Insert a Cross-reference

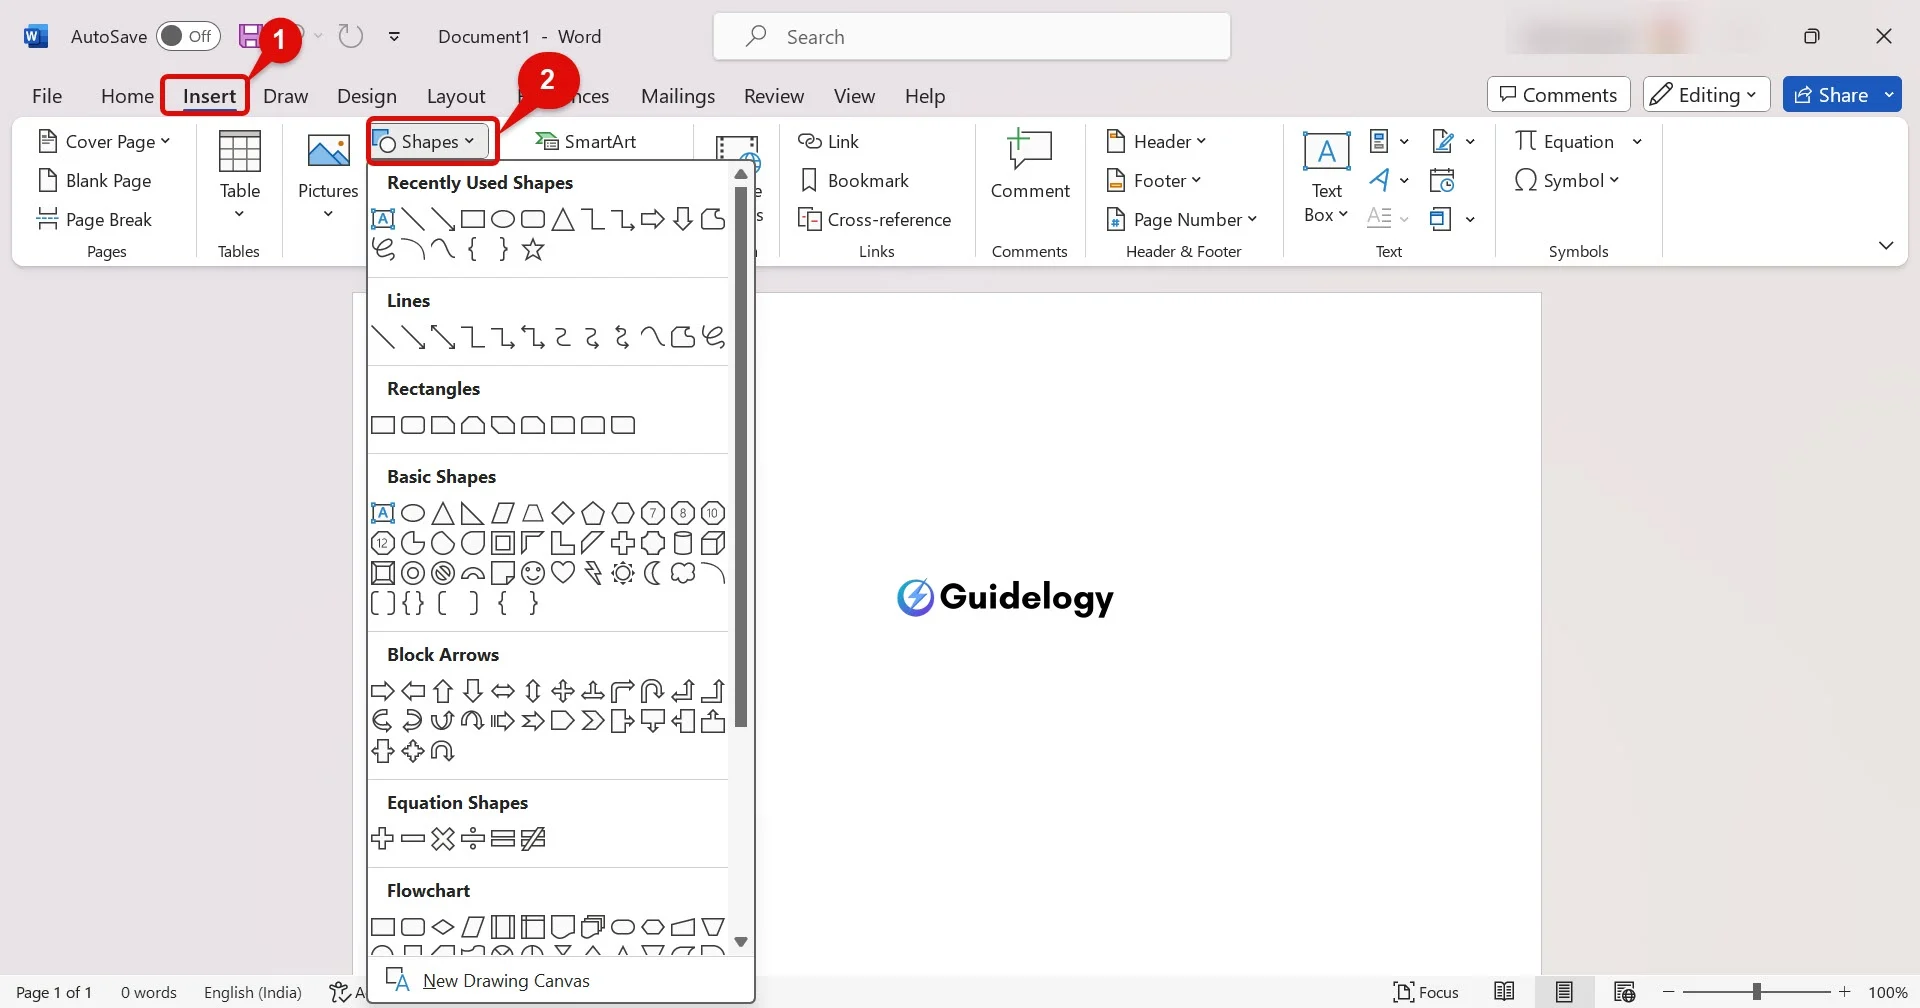pyautogui.click(x=875, y=219)
